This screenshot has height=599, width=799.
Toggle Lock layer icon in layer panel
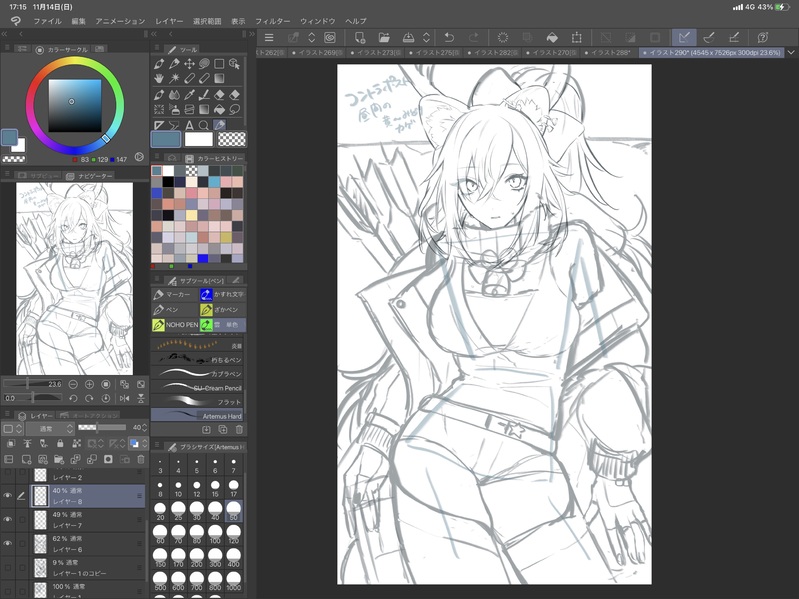(x=60, y=444)
